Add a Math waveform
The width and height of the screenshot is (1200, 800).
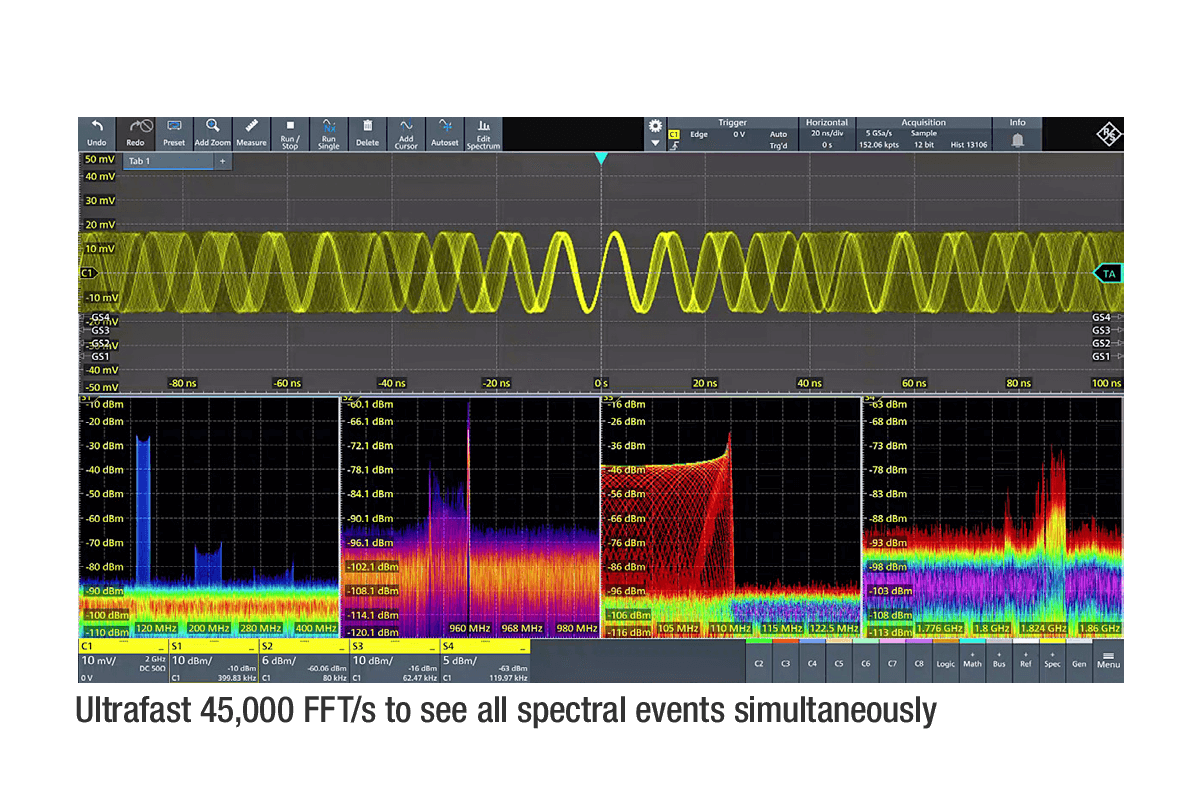(x=972, y=662)
